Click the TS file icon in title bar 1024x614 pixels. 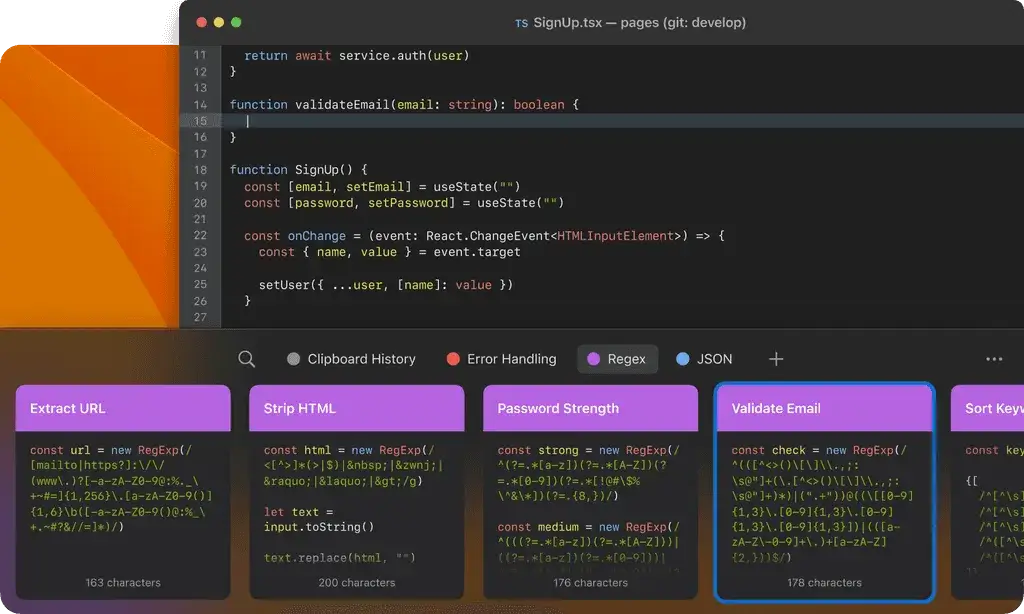521,23
